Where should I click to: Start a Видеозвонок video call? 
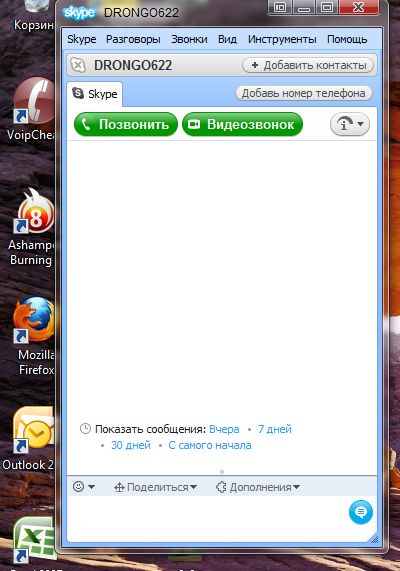tap(242, 124)
